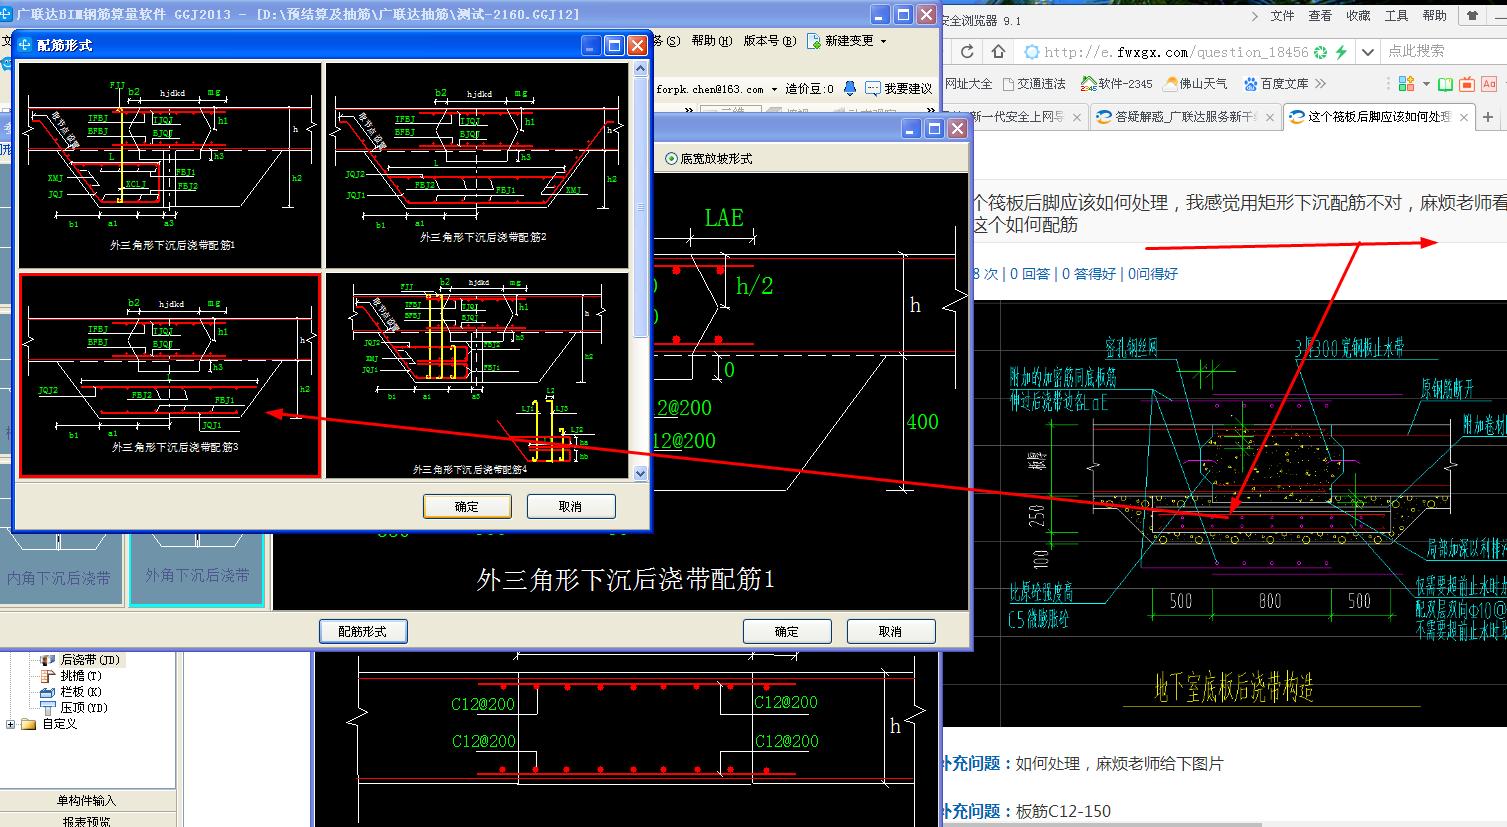1507x827 pixels.
Task: Select 外三角形下沉后浇带配筋3 thumbnail
Action: [x=170, y=375]
